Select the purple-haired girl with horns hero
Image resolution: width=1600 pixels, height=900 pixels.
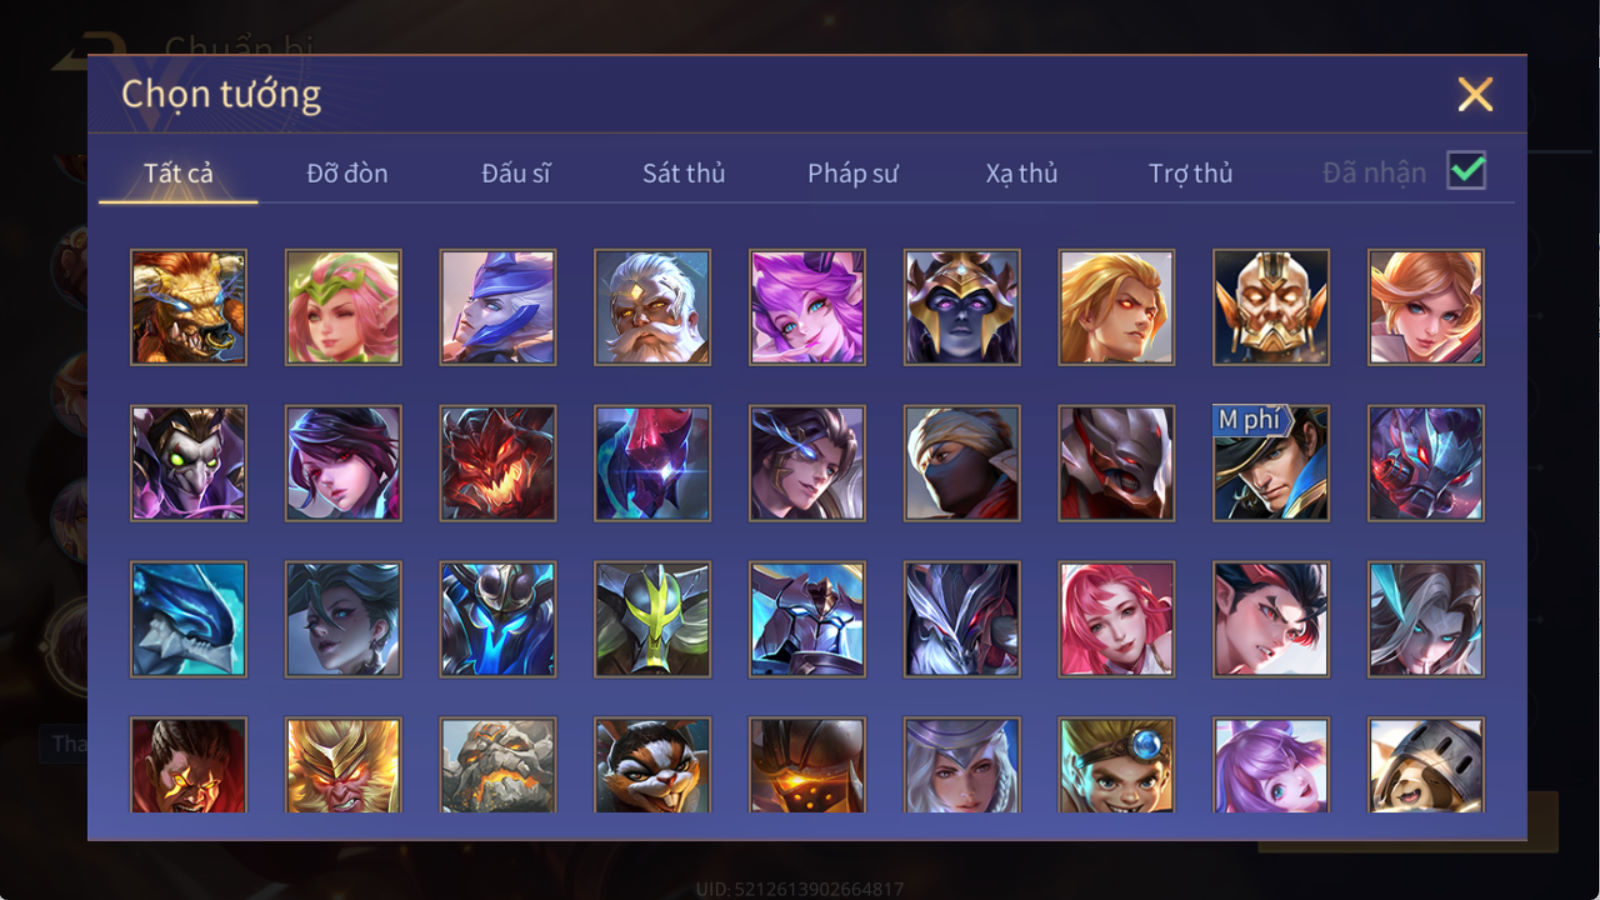[807, 307]
